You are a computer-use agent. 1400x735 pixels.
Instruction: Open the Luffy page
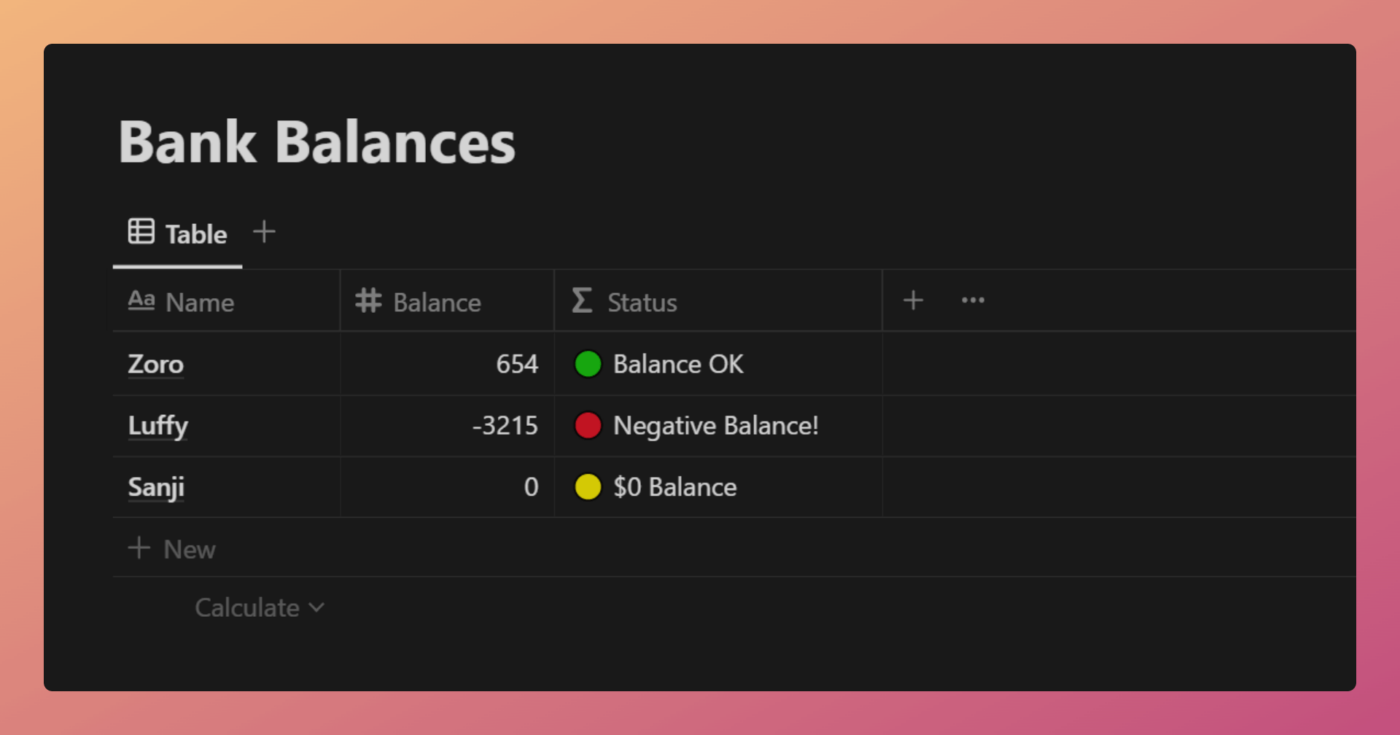point(158,426)
